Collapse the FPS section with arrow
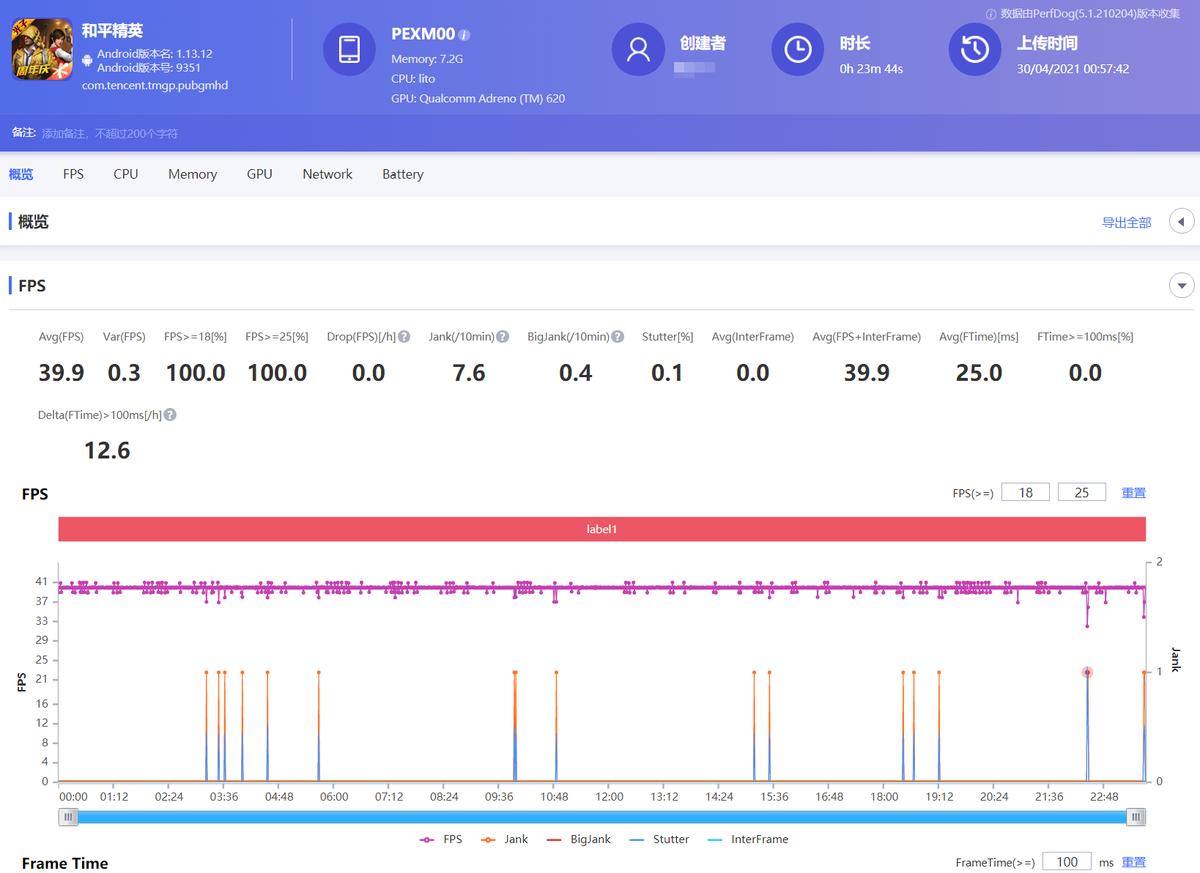1200x873 pixels. coord(1182,286)
